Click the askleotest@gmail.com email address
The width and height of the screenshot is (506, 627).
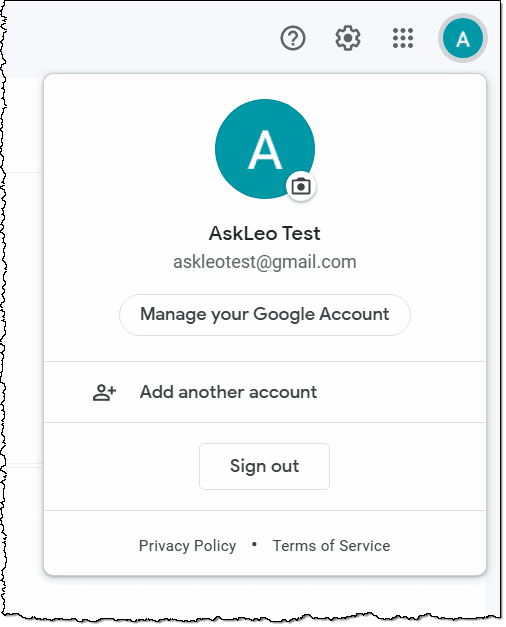264,262
